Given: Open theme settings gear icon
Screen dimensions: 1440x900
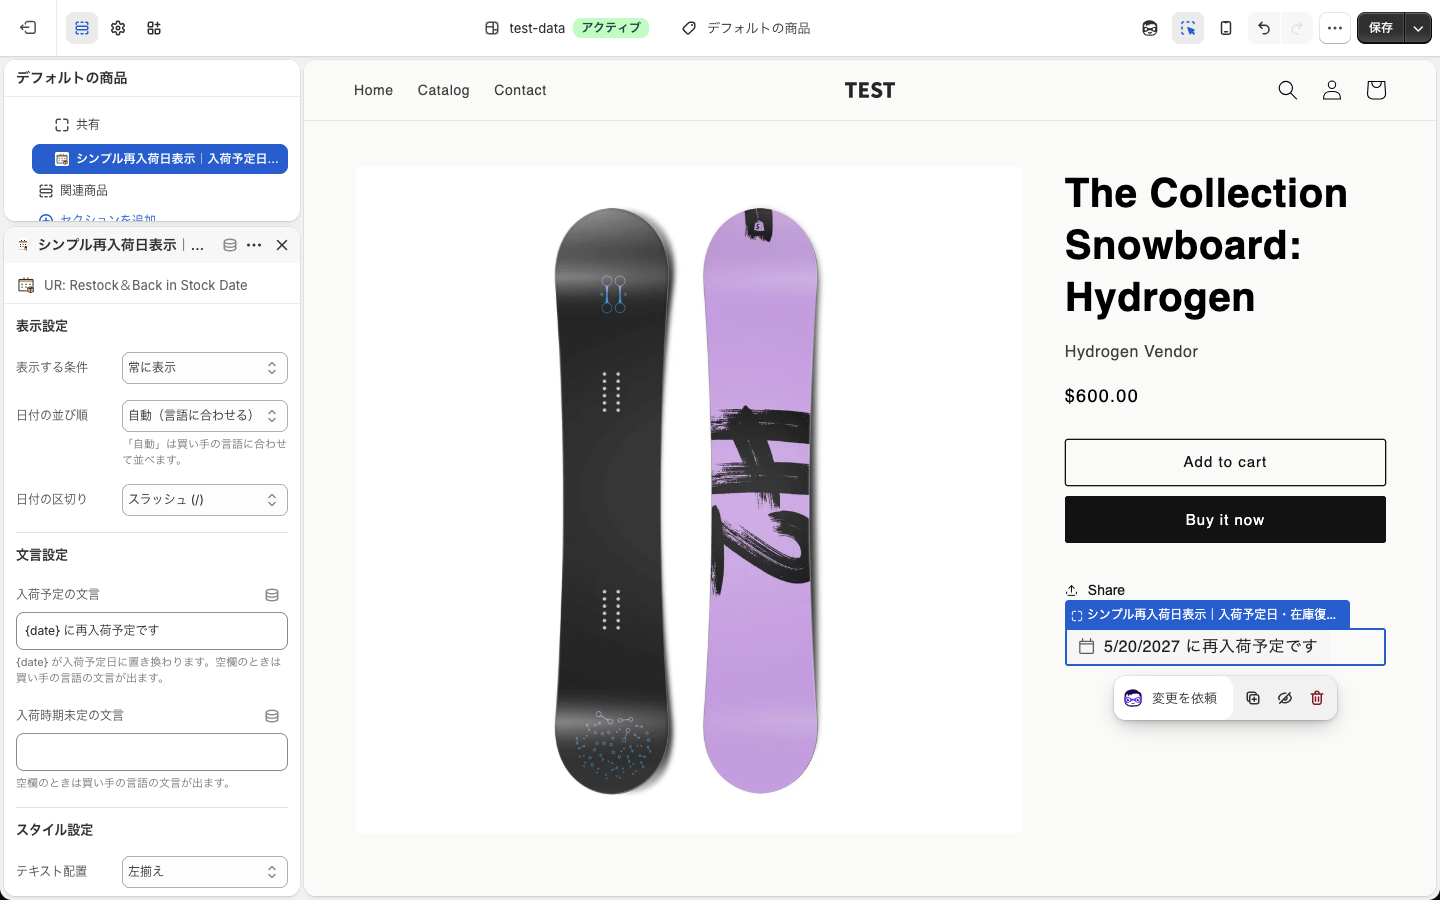Looking at the screenshot, I should [118, 28].
